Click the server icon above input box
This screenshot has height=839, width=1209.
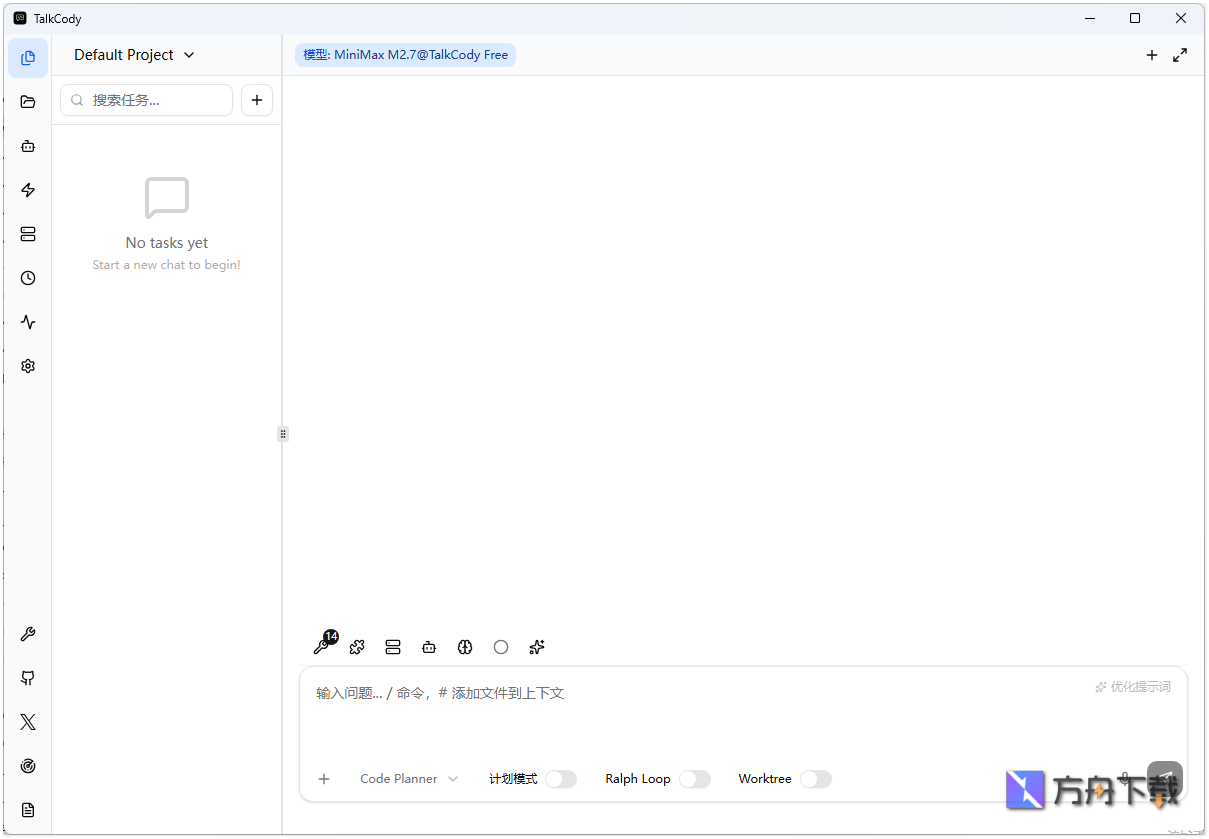pyautogui.click(x=393, y=647)
